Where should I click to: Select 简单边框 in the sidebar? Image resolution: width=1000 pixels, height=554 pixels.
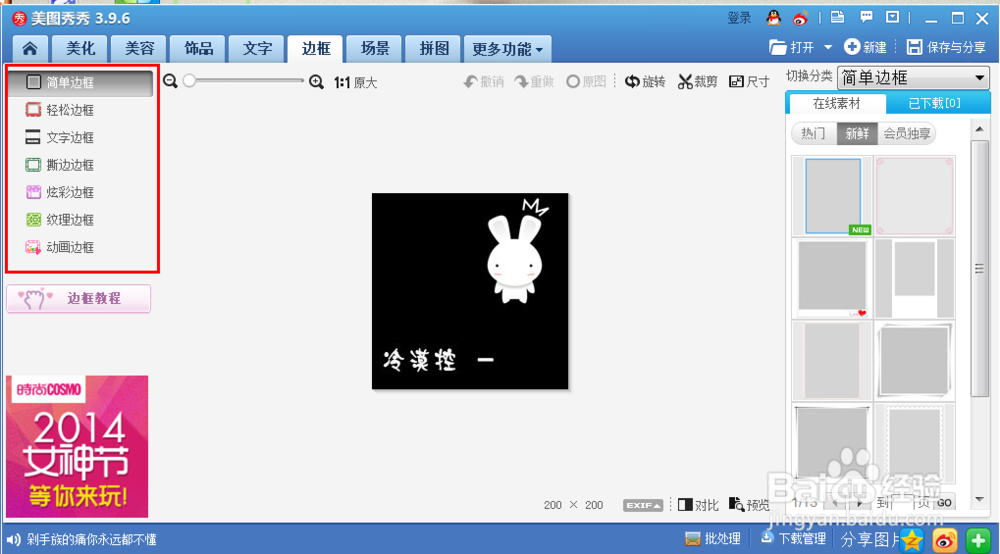pos(80,83)
